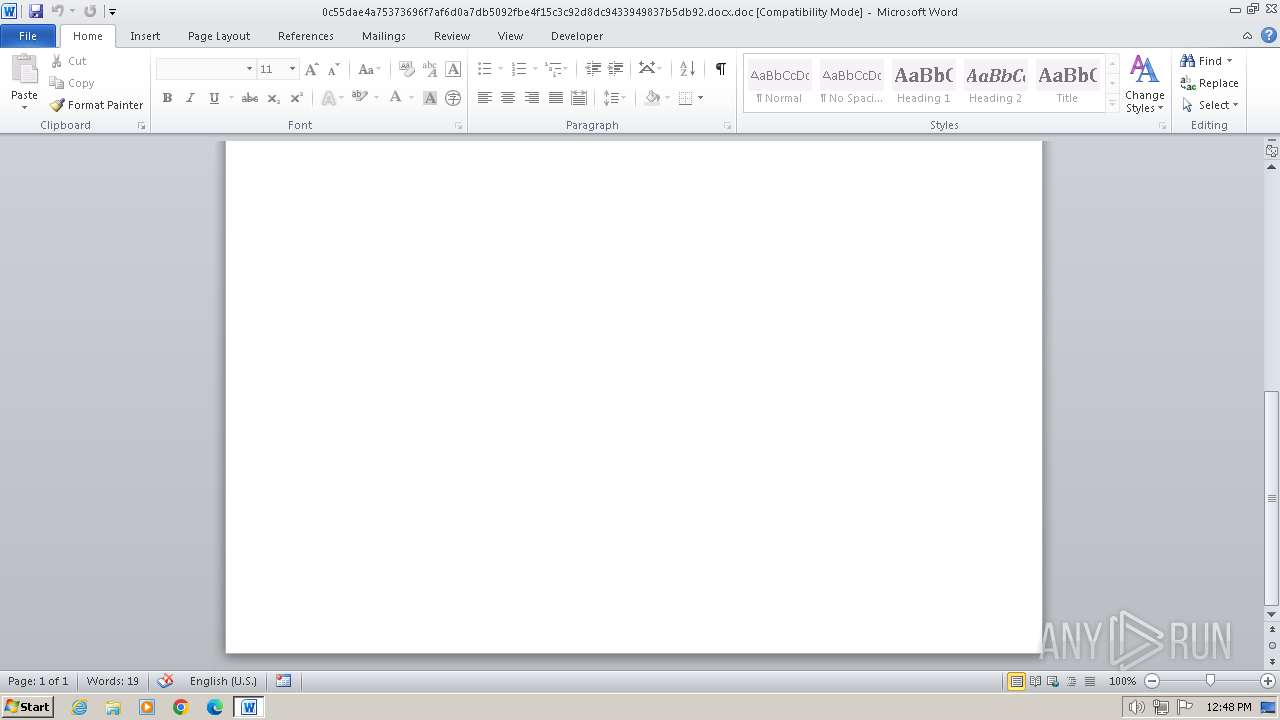Open the text Highlight Color picker
The image size is (1280, 720).
click(x=360, y=98)
